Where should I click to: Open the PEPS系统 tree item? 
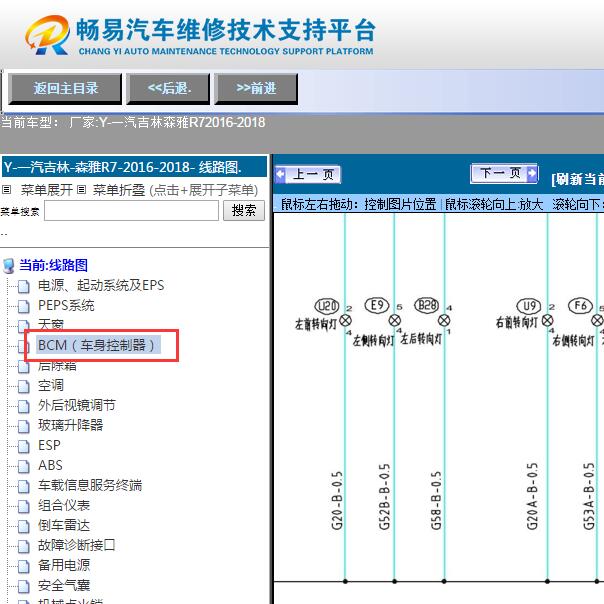66,305
